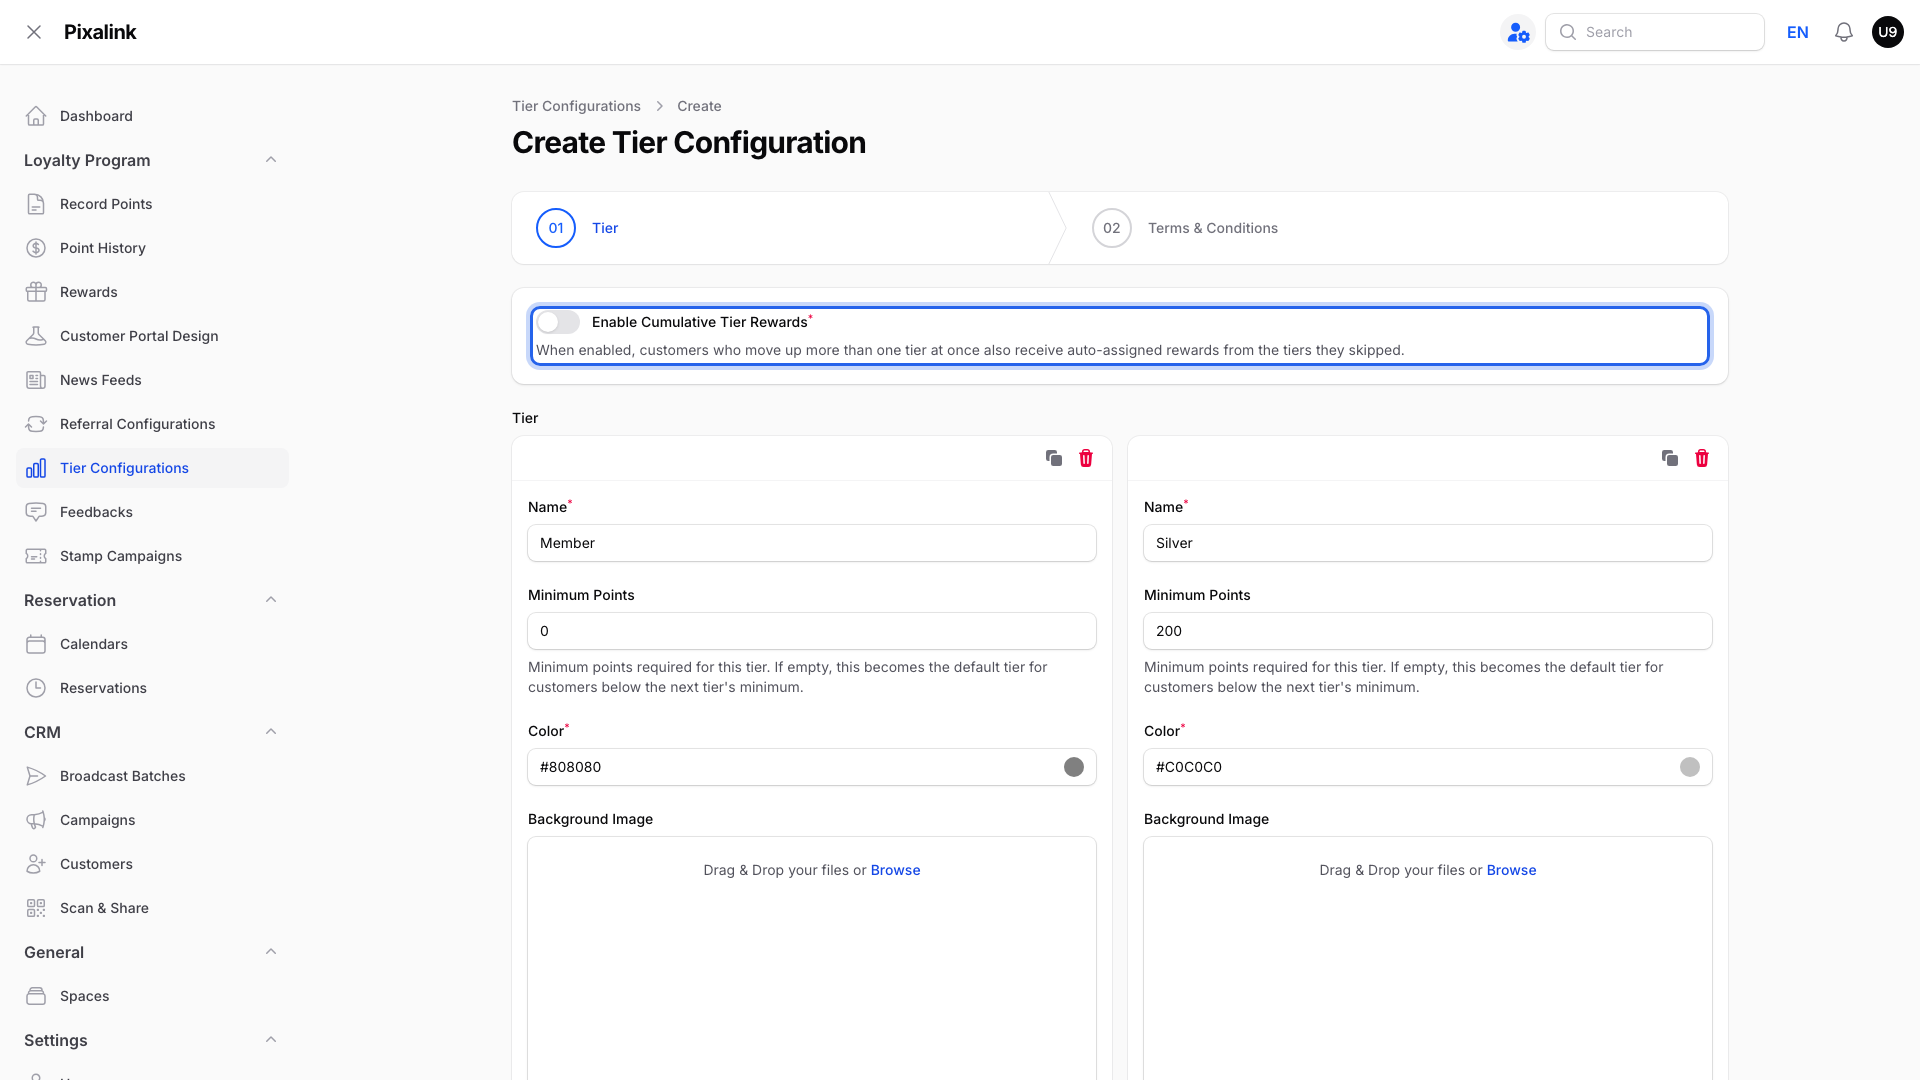Click the Silver tier Name field

1428,543
